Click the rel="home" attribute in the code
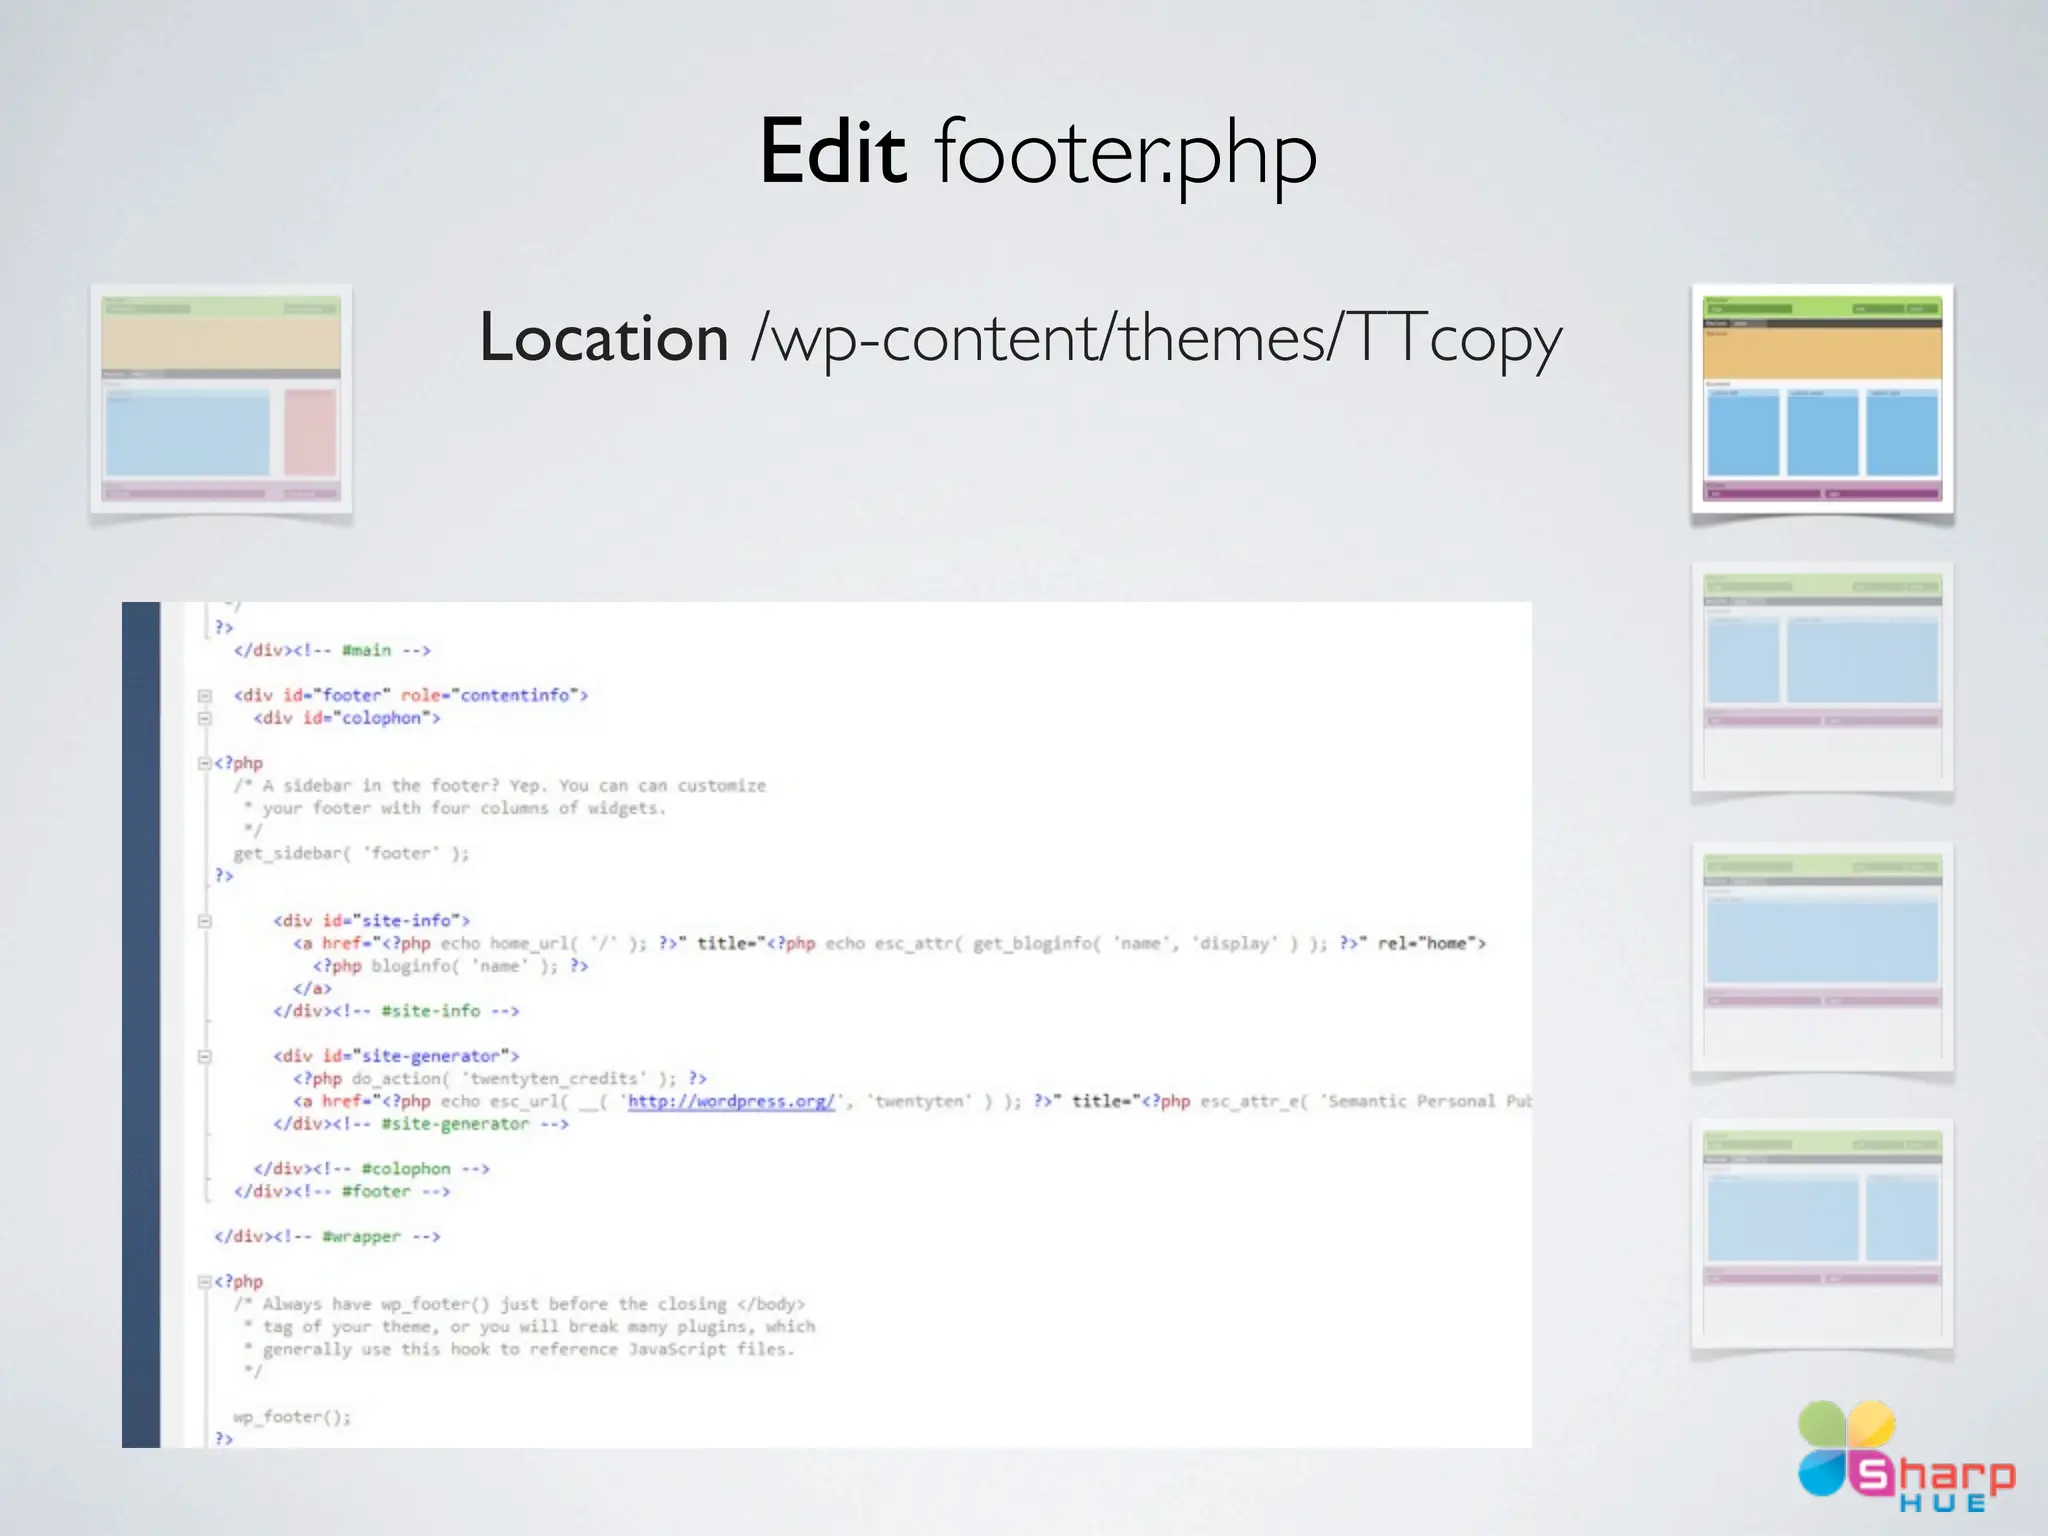 (x=1427, y=943)
